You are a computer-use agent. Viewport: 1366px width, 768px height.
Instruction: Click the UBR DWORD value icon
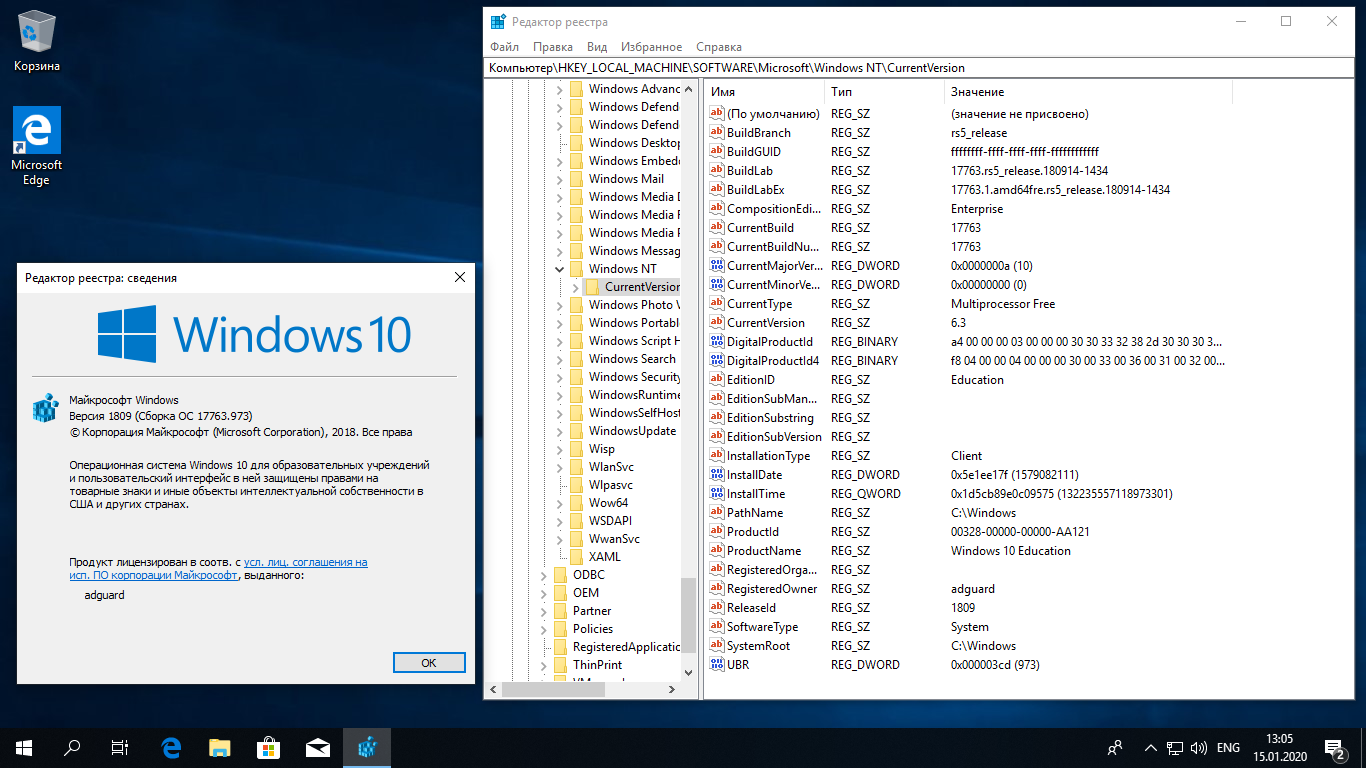716,665
